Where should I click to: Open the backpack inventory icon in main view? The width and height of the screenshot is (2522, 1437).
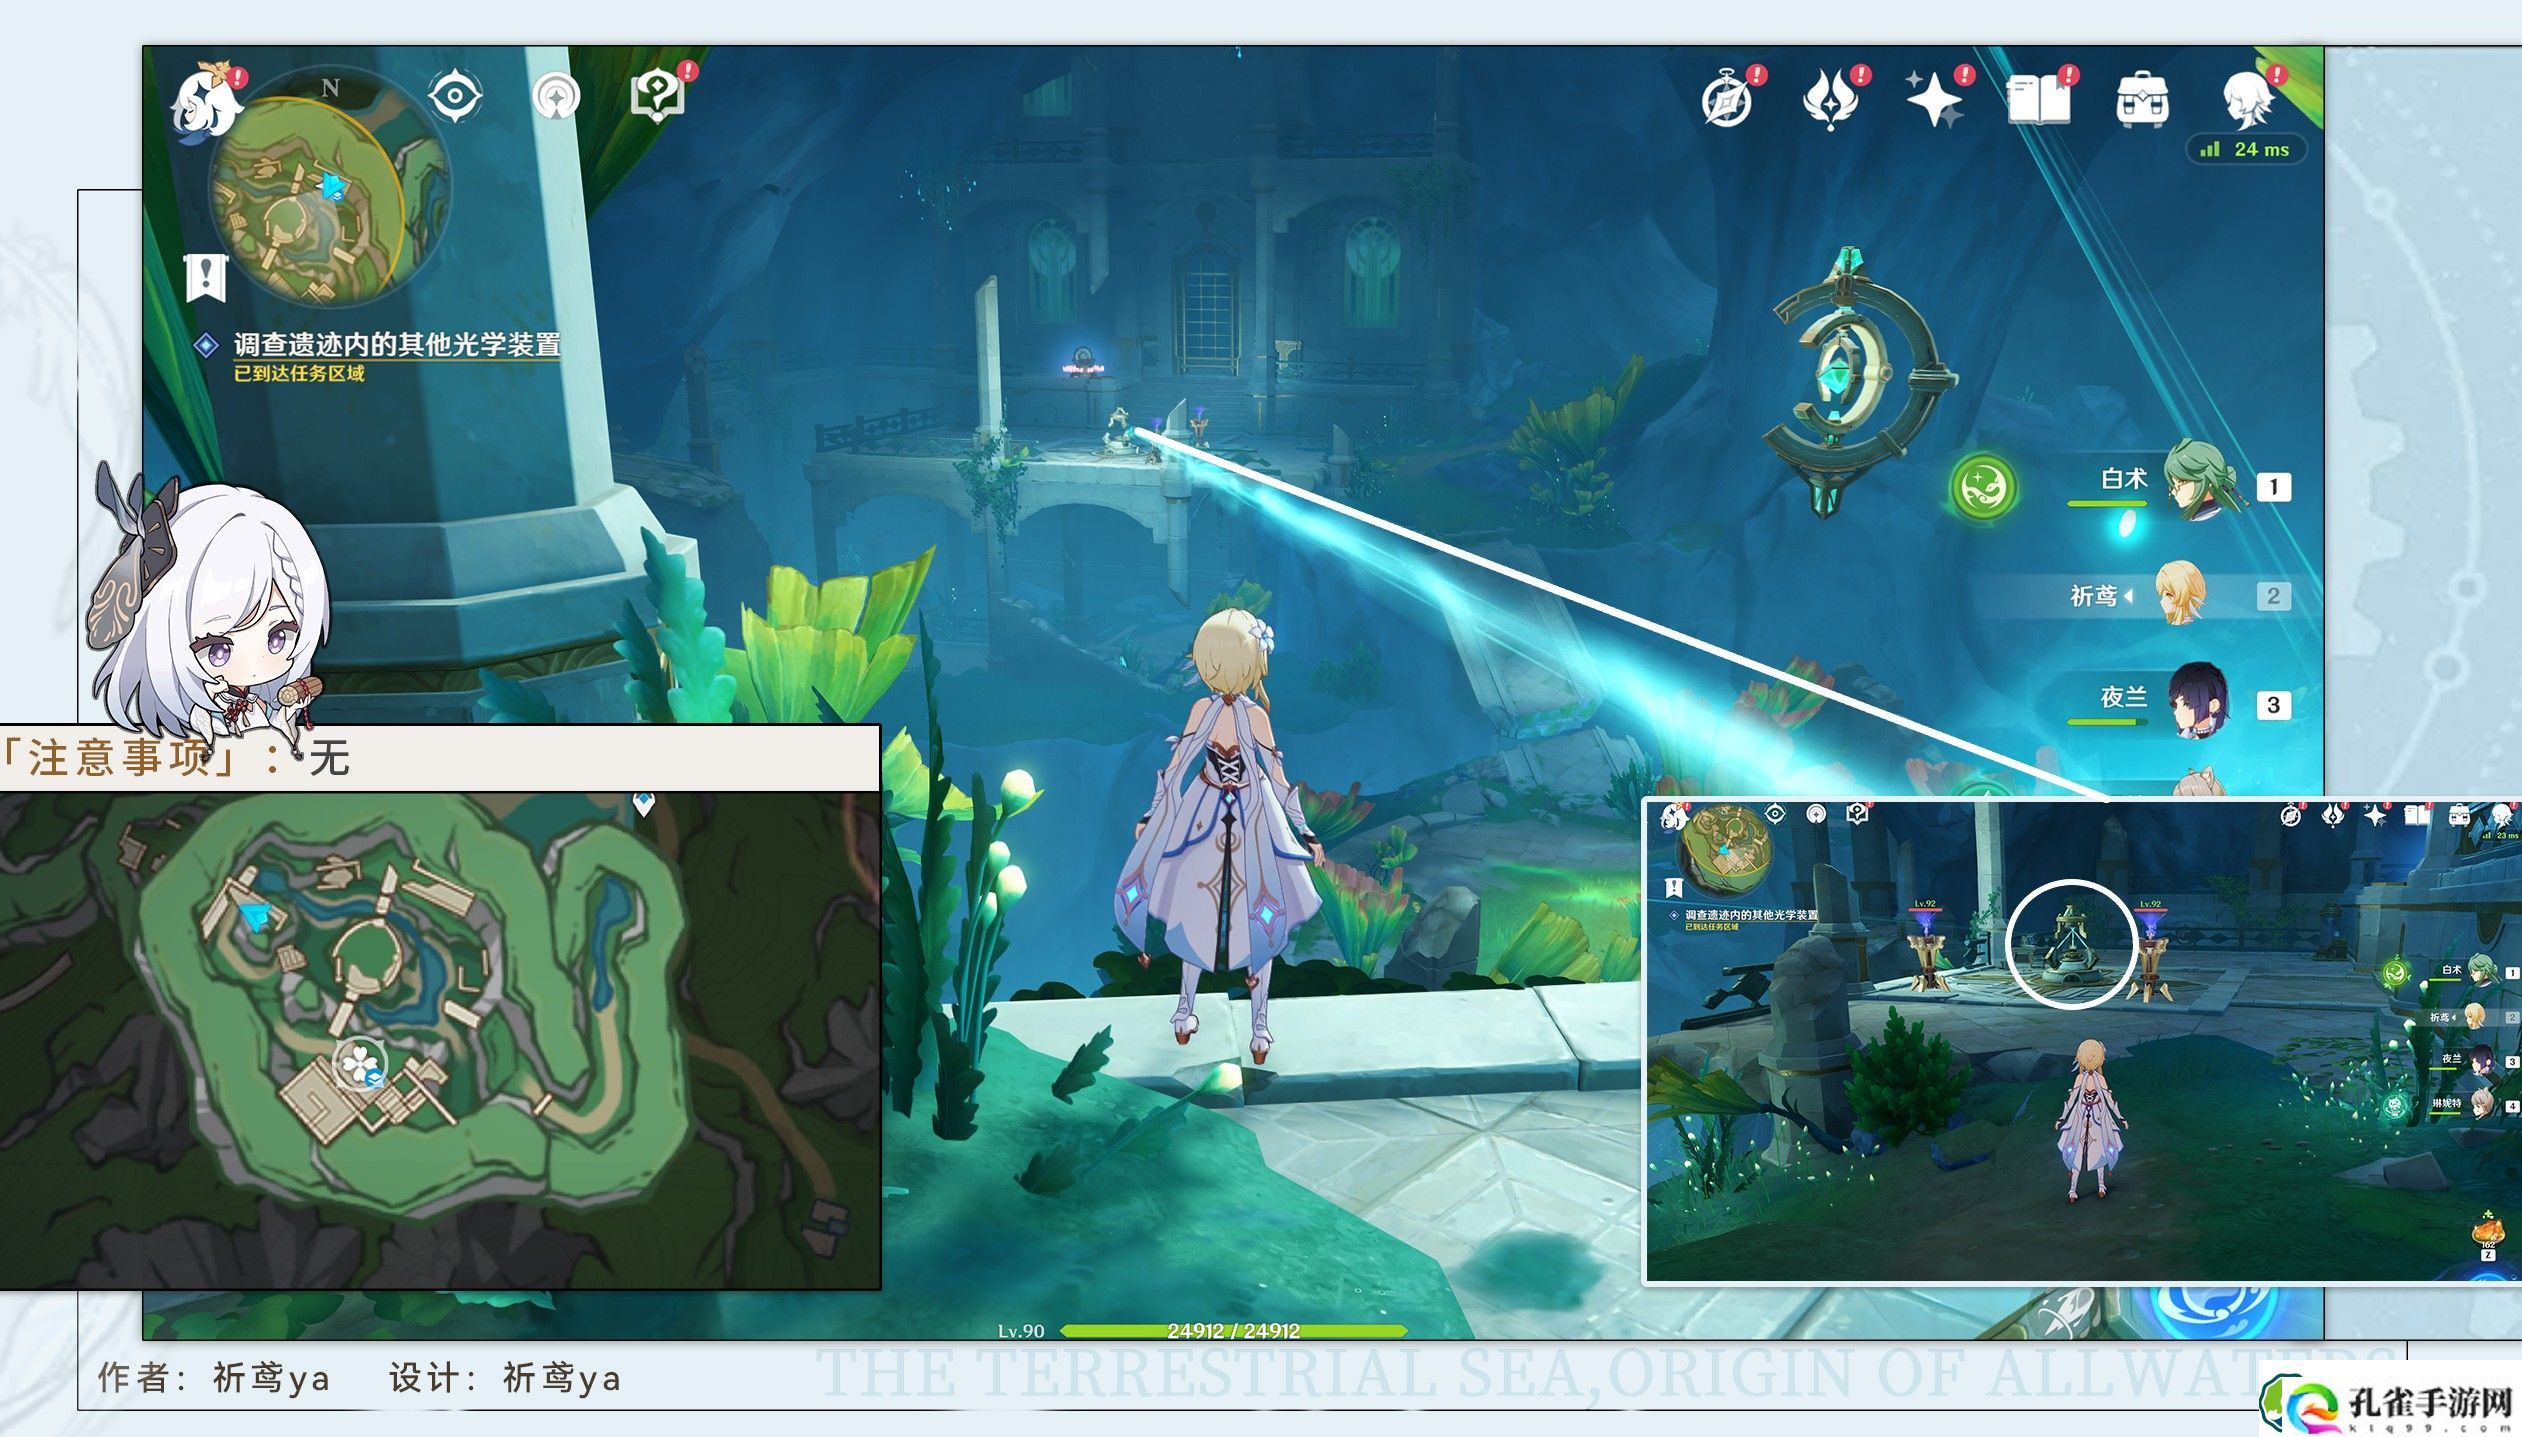coord(2143,100)
